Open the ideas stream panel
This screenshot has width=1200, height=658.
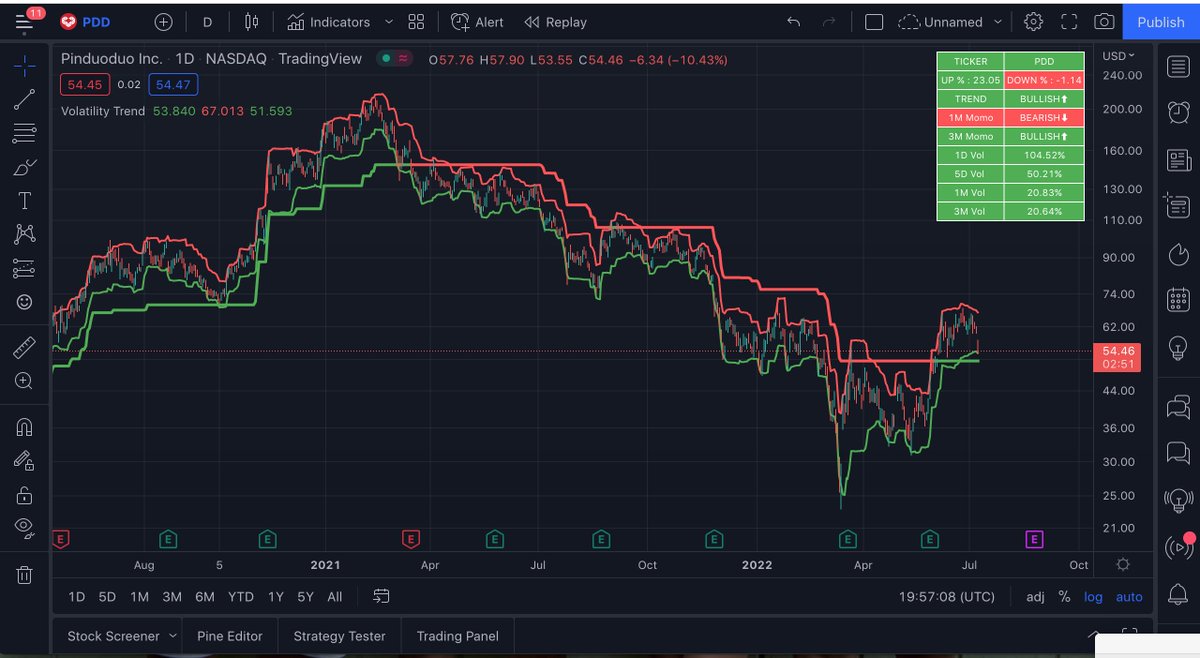tap(1179, 499)
